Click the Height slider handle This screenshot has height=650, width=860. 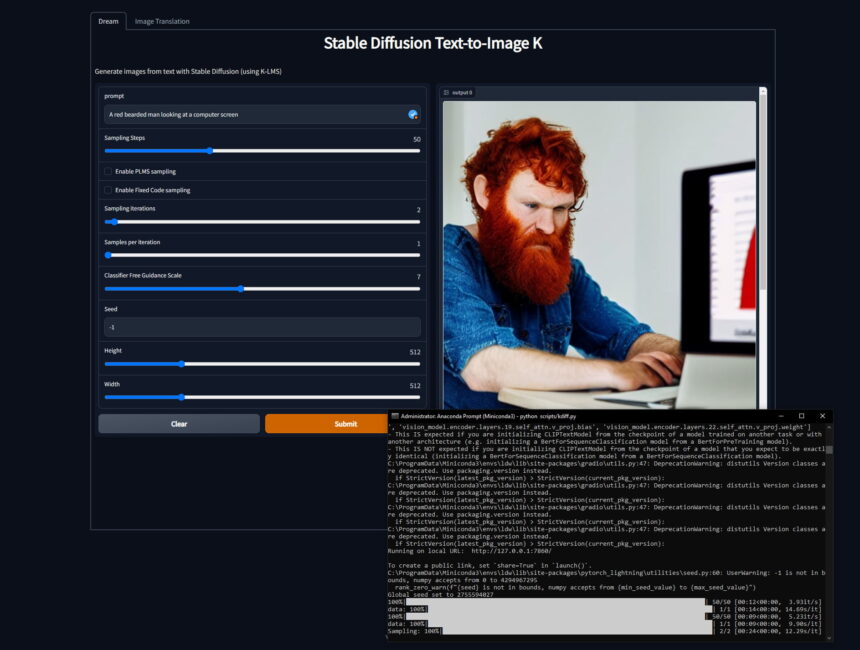(181, 364)
